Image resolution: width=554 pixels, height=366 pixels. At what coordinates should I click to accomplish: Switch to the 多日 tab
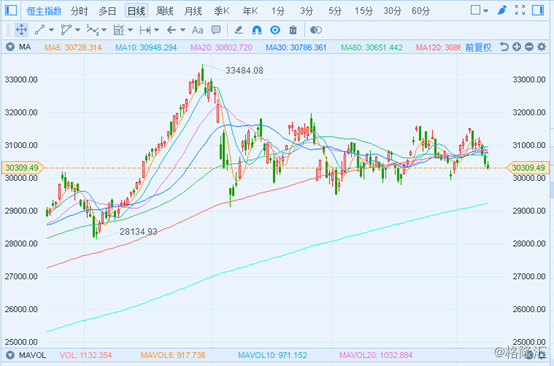(x=107, y=11)
